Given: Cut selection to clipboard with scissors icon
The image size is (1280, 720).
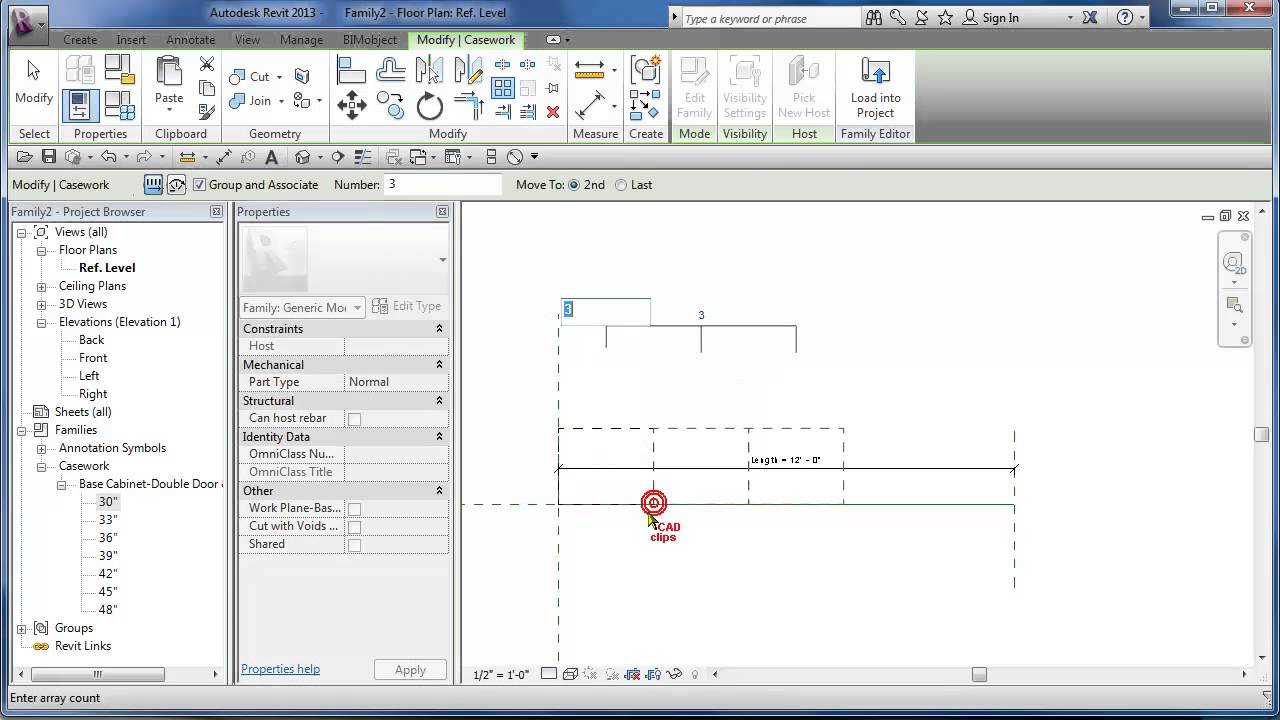Looking at the screenshot, I should pos(207,65).
